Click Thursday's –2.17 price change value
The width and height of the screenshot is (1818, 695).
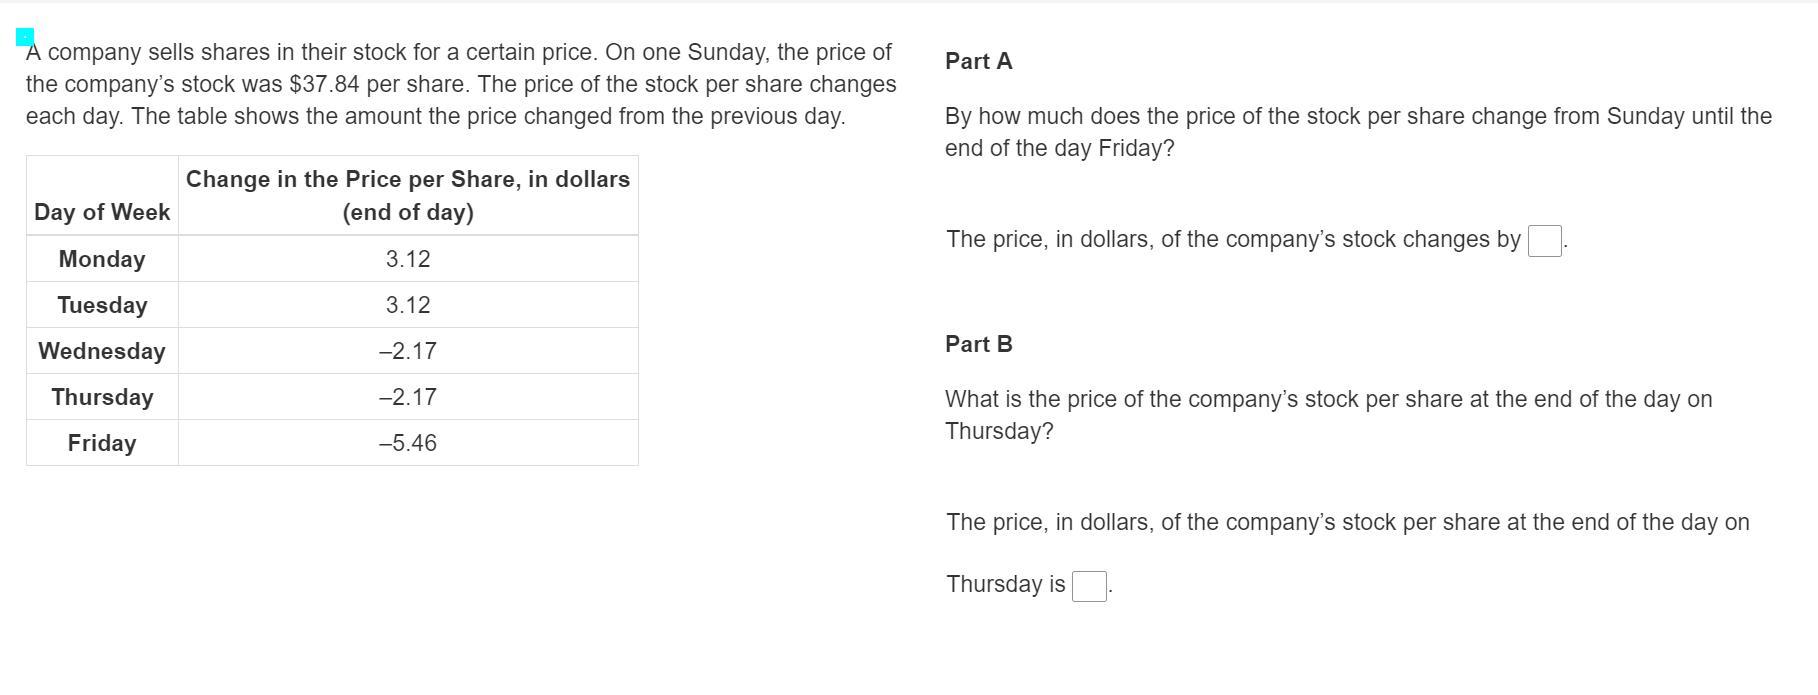coord(408,397)
